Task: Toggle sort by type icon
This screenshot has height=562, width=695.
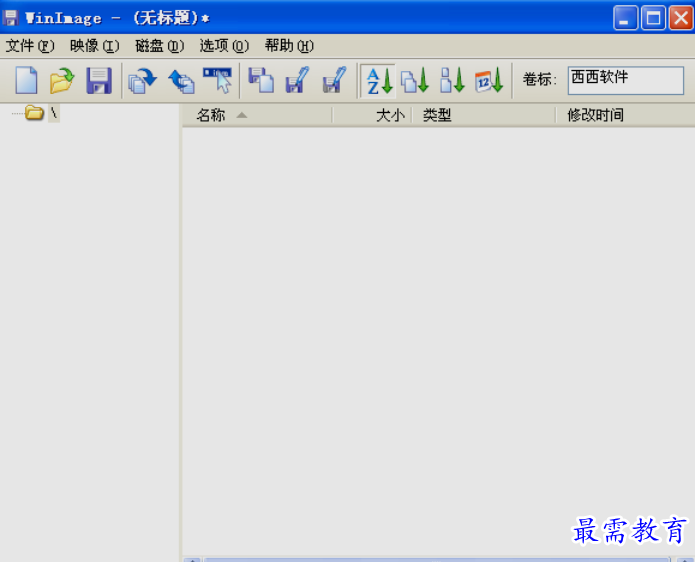Action: [415, 80]
